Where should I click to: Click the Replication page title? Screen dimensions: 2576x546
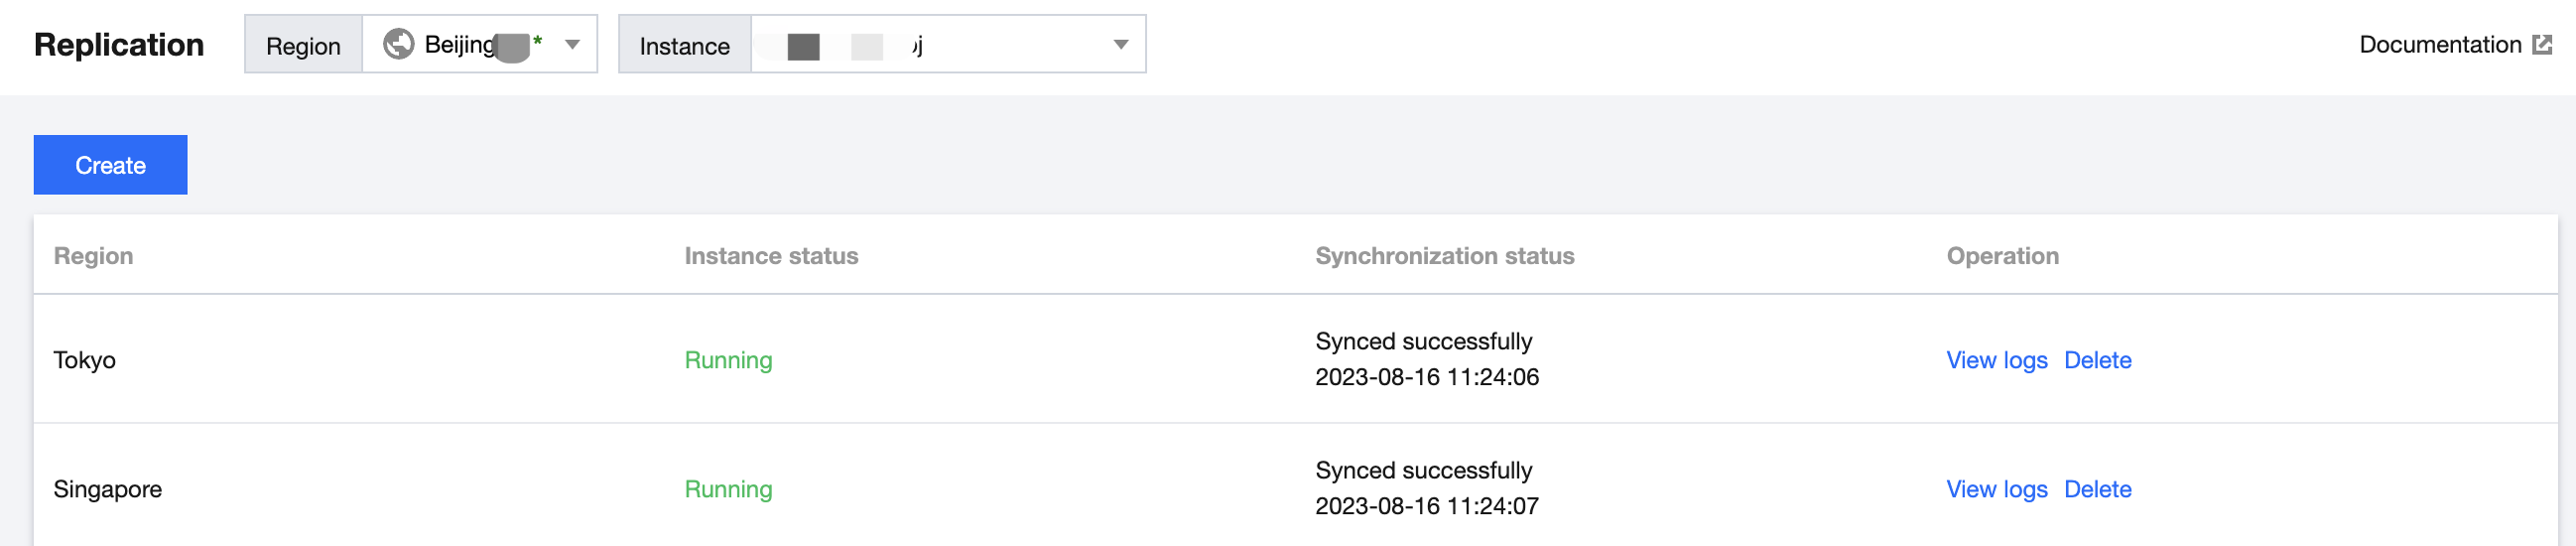click(119, 45)
